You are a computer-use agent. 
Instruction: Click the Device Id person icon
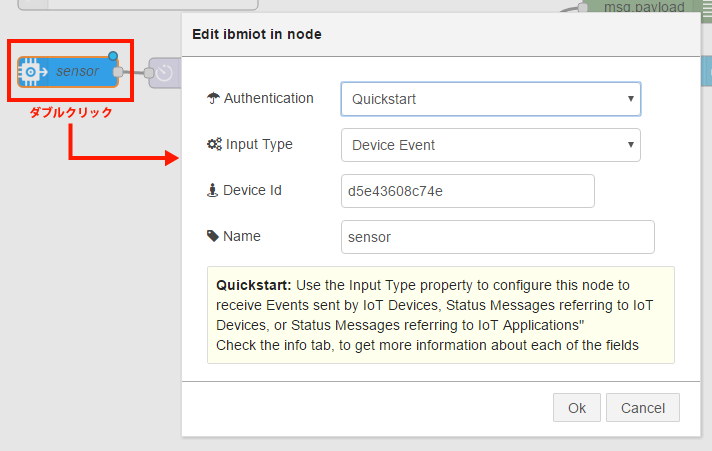tap(212, 190)
